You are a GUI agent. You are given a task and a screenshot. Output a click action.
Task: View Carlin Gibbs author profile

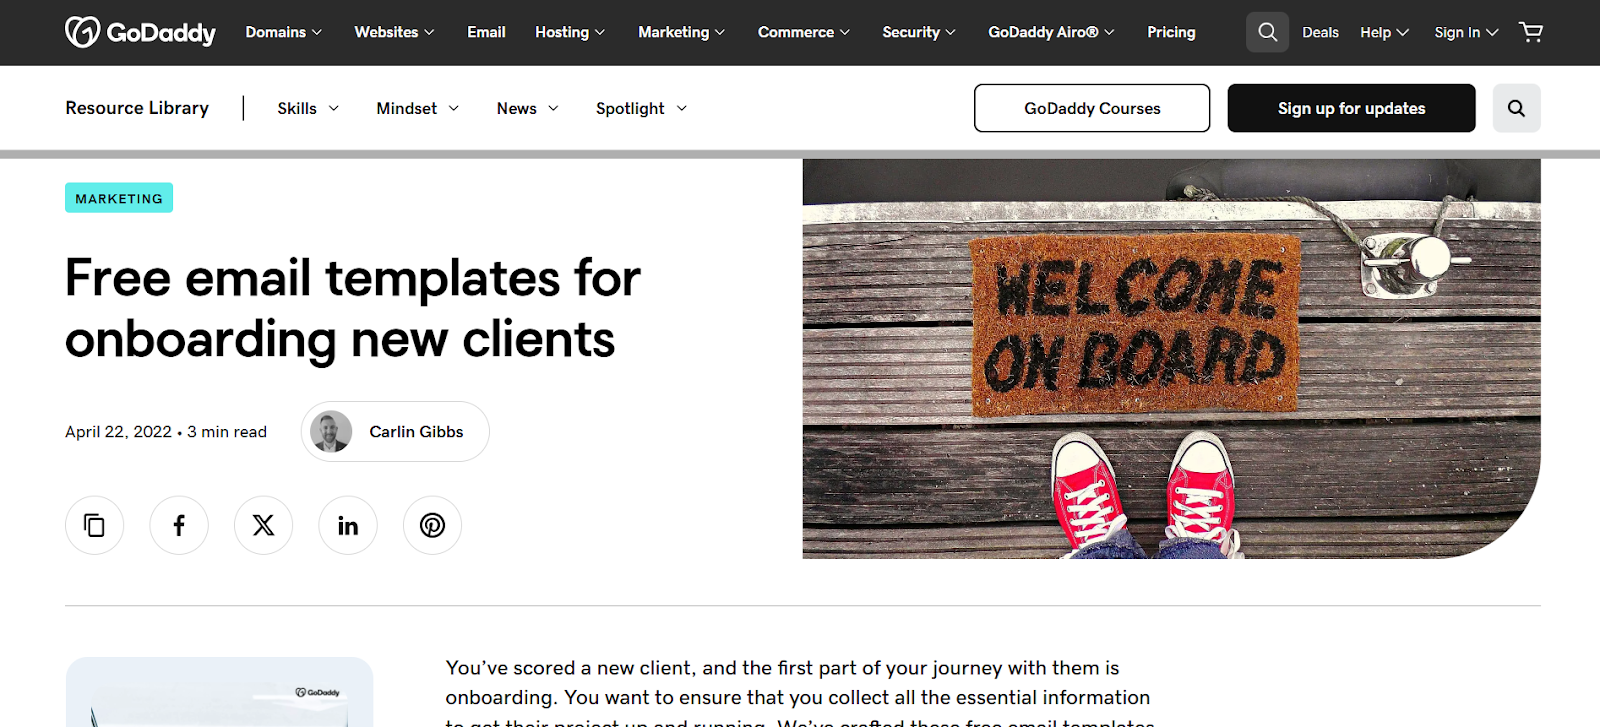coord(394,431)
